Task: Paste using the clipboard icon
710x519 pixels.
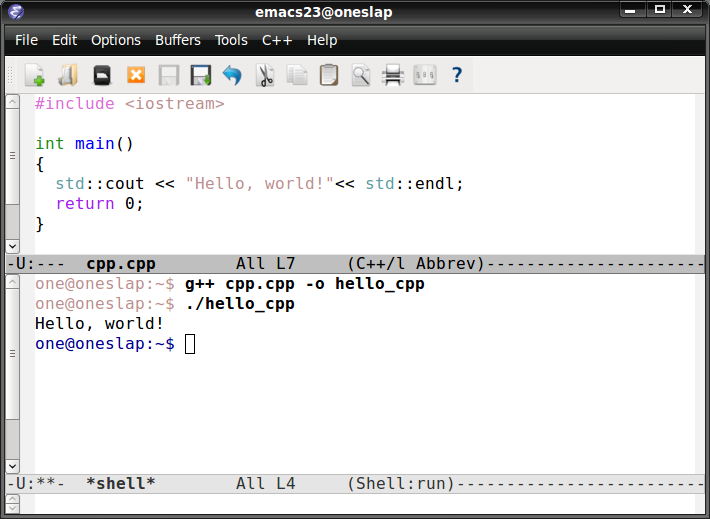Action: pyautogui.click(x=329, y=75)
